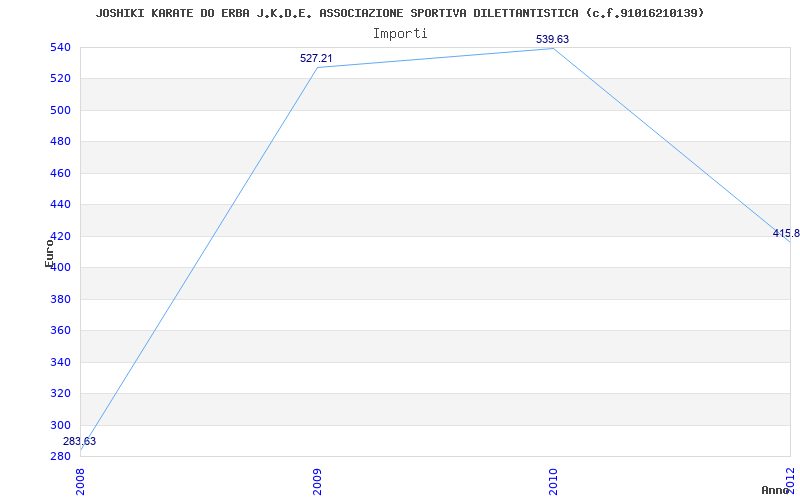The height and width of the screenshot is (500, 800).
Task: Click the 283.63 data point label
Action: point(80,441)
